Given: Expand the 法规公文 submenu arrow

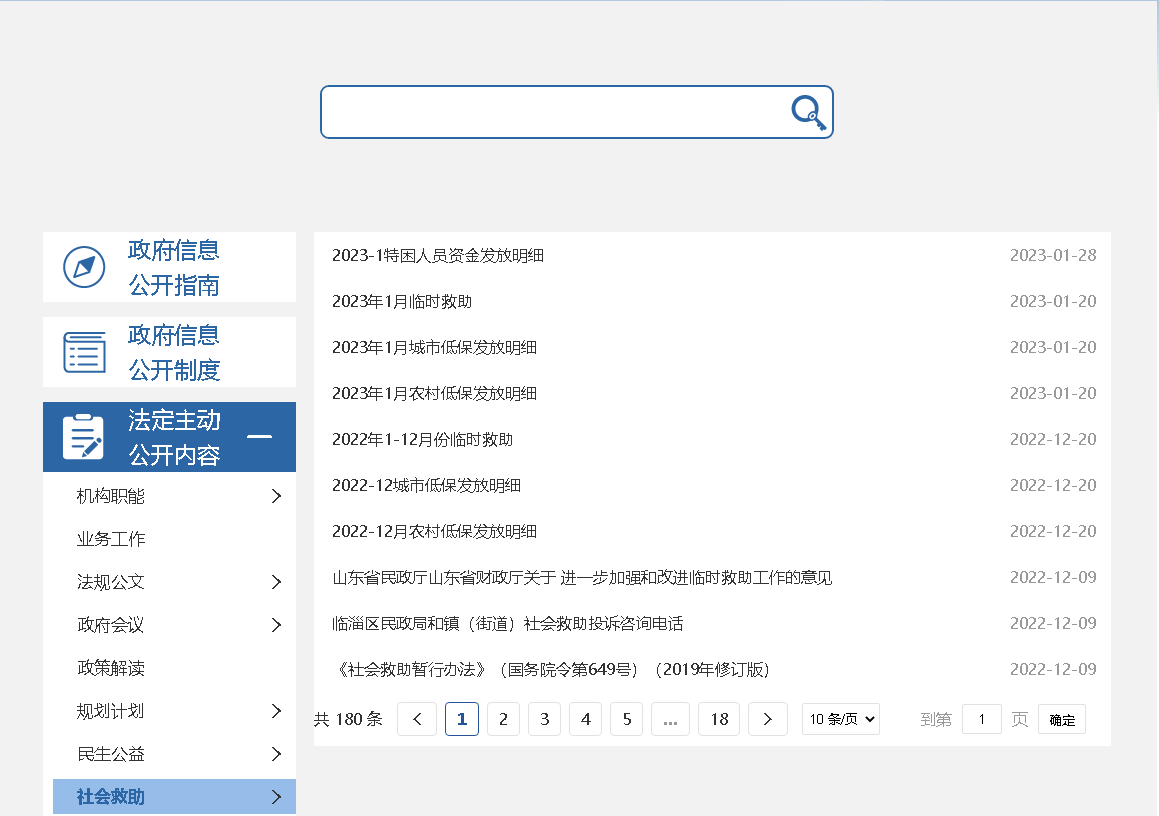Looking at the screenshot, I should (276, 582).
